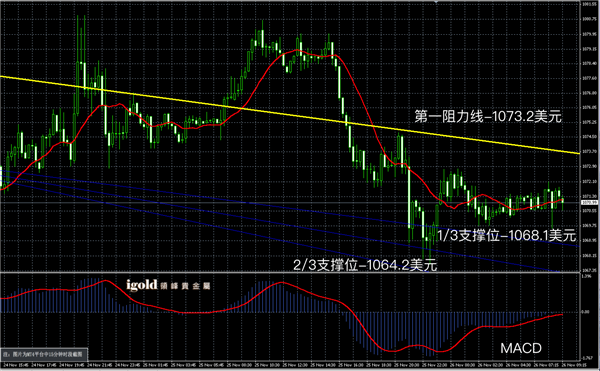Click the last candlestick at the chart's right edge

pos(562,202)
